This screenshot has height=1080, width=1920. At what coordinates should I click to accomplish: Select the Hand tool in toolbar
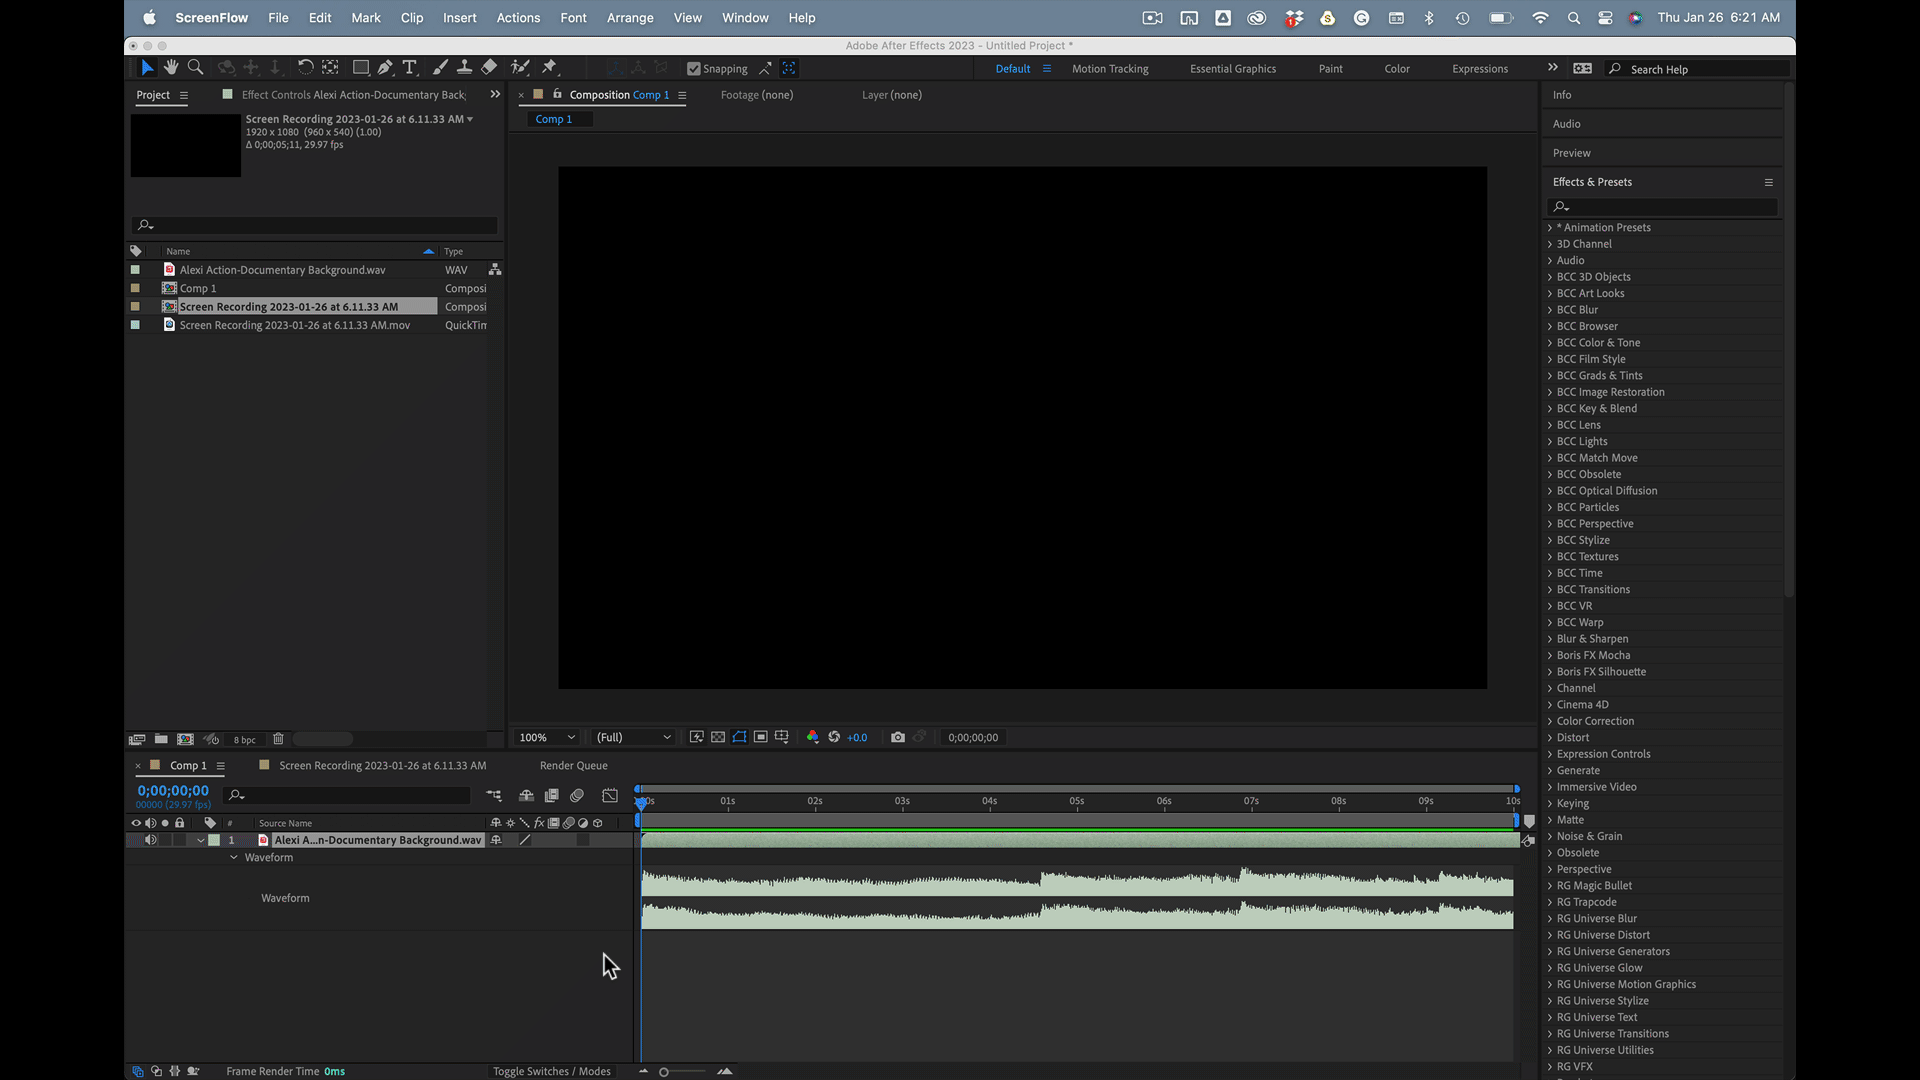click(171, 67)
